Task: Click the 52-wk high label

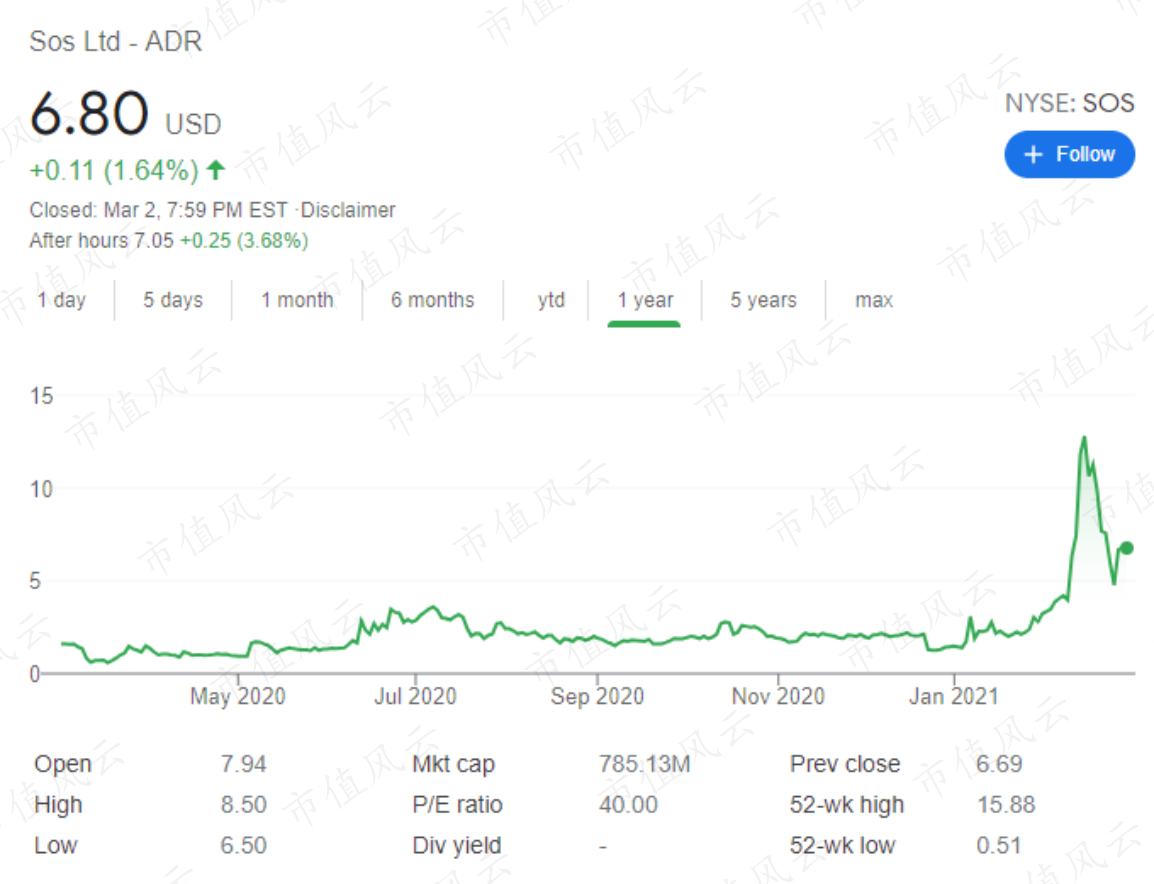Action: pyautogui.click(x=847, y=805)
